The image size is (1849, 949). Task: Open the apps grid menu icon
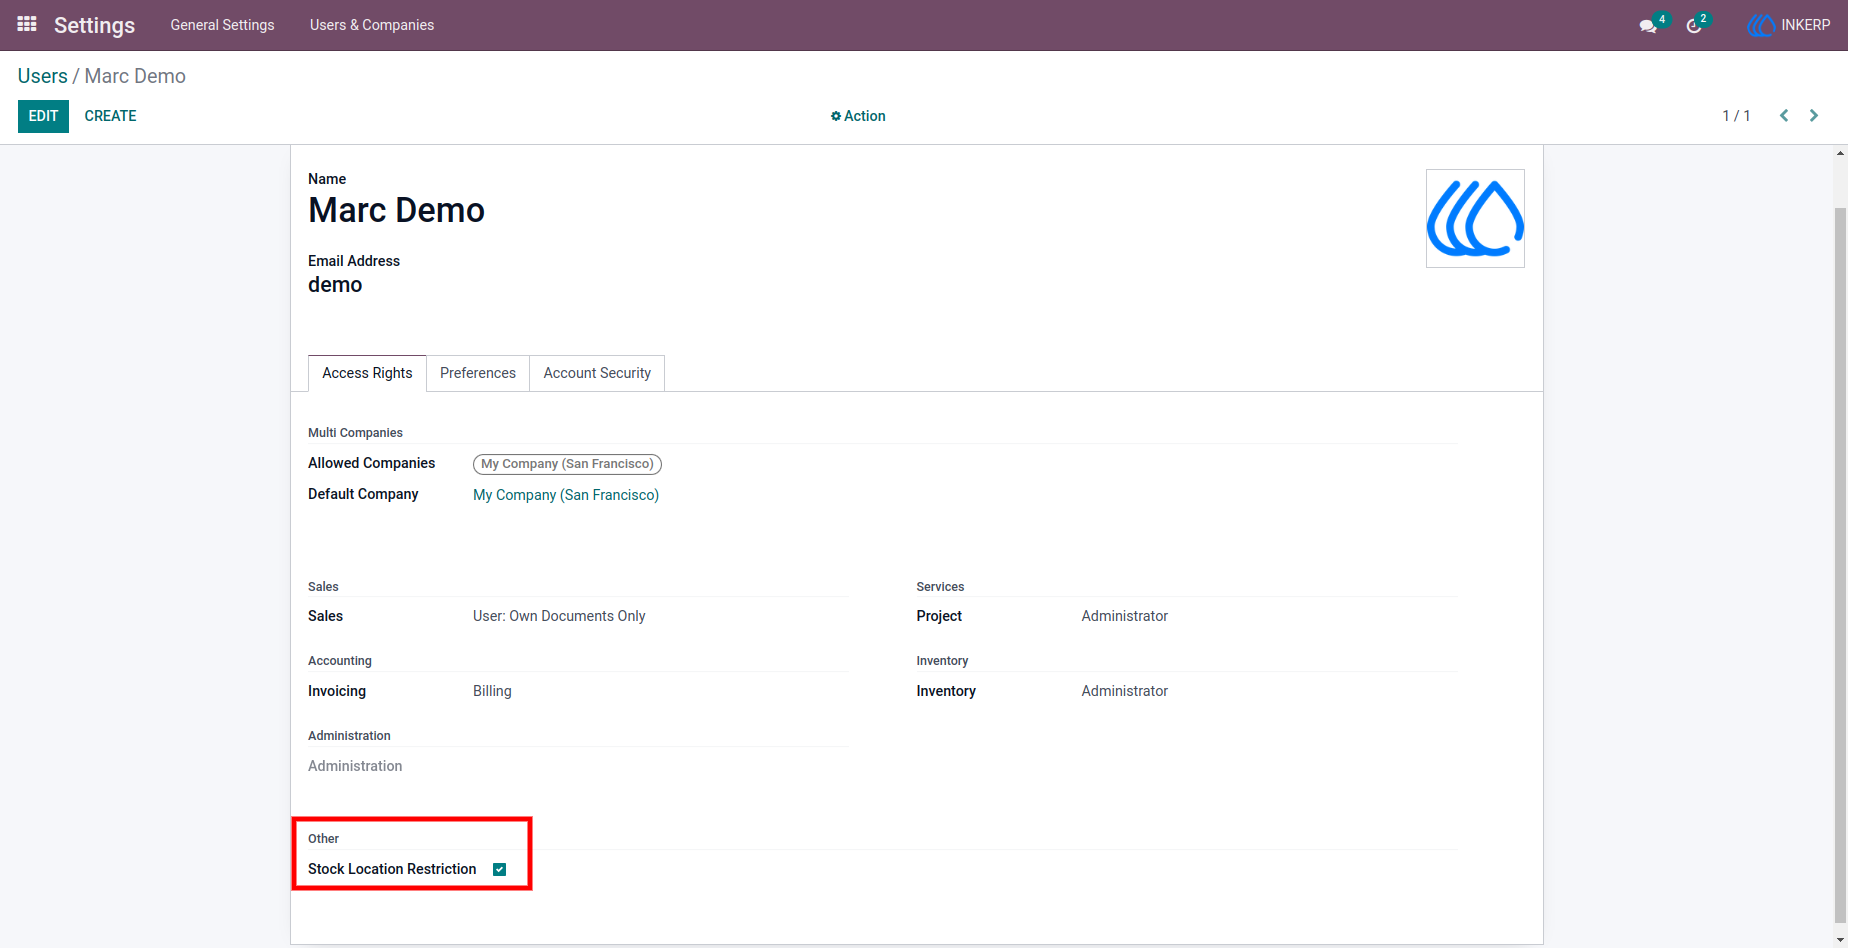[x=27, y=24]
